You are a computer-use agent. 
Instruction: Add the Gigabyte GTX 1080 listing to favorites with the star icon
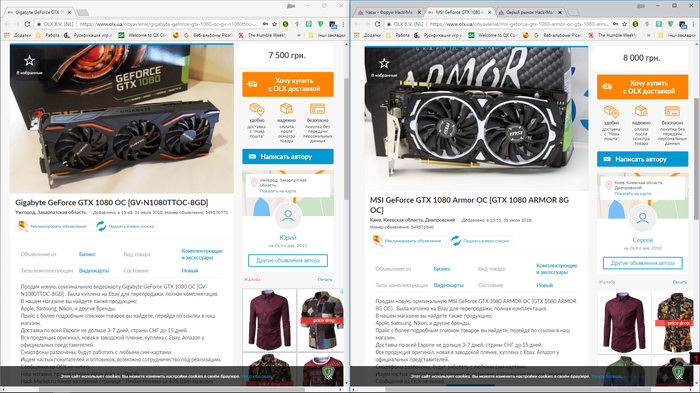[29, 61]
